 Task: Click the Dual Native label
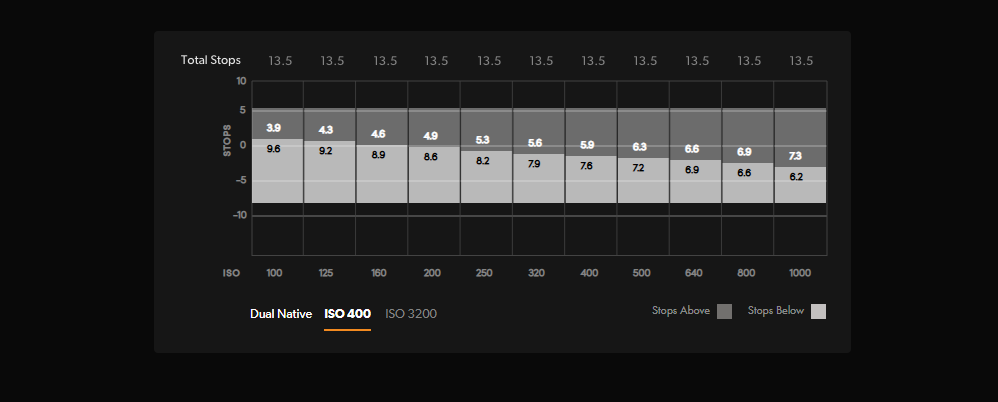coord(281,314)
